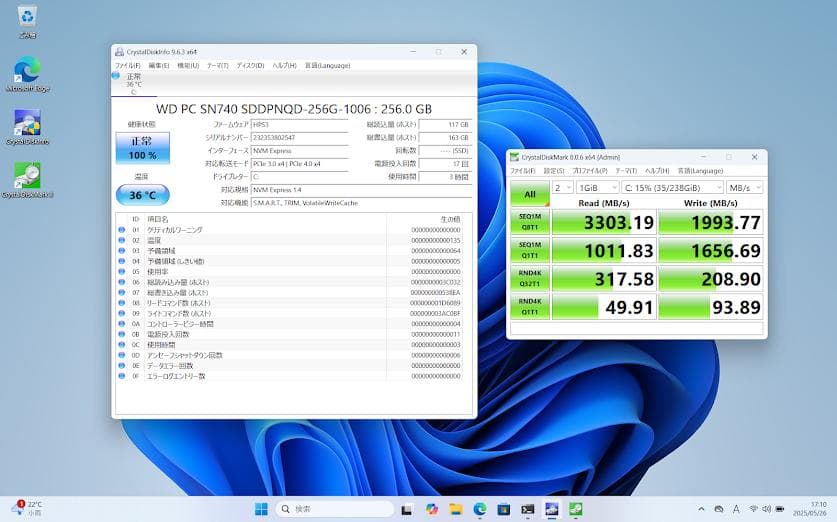The height and width of the screenshot is (522, 837).
Task: Open 編集(E) menu in CrystalDiskInfo
Action: pyautogui.click(x=159, y=66)
